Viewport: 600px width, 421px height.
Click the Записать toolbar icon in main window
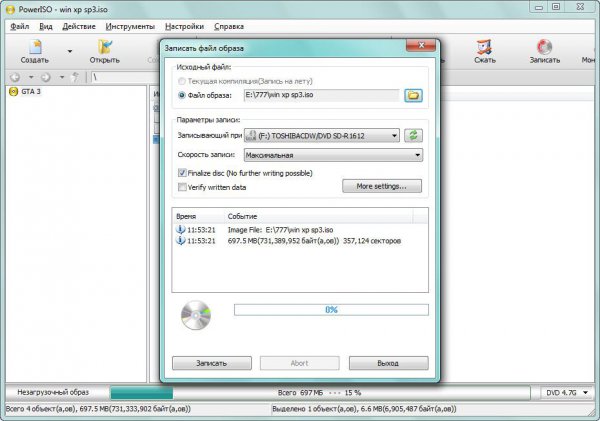click(544, 51)
